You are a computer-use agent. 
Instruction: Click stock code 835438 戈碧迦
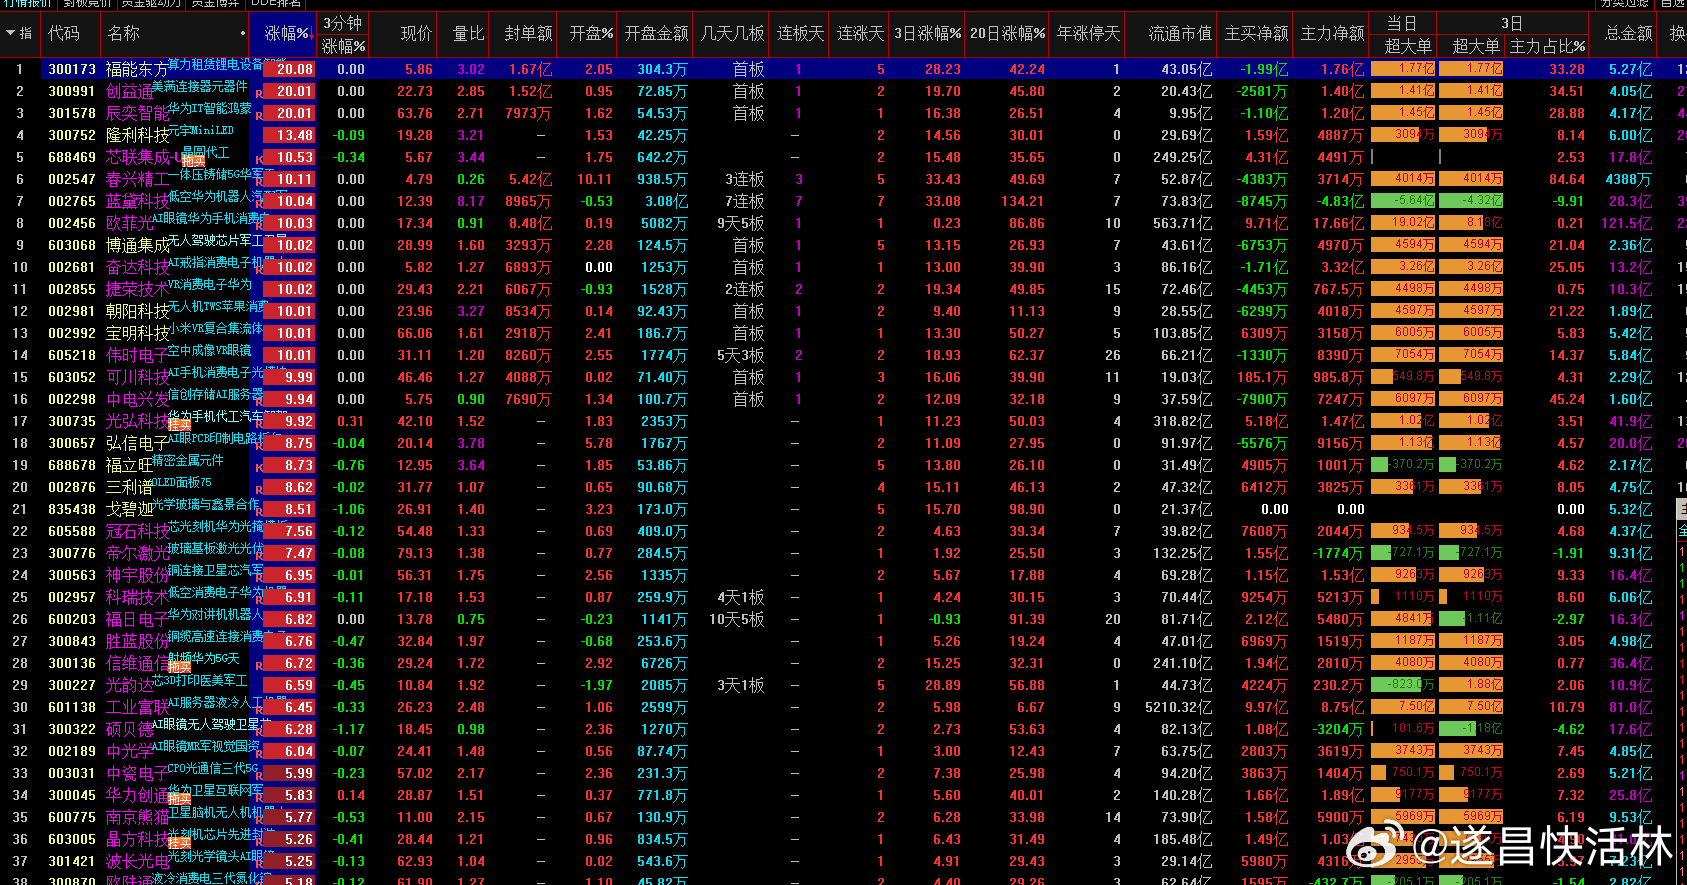coord(72,509)
